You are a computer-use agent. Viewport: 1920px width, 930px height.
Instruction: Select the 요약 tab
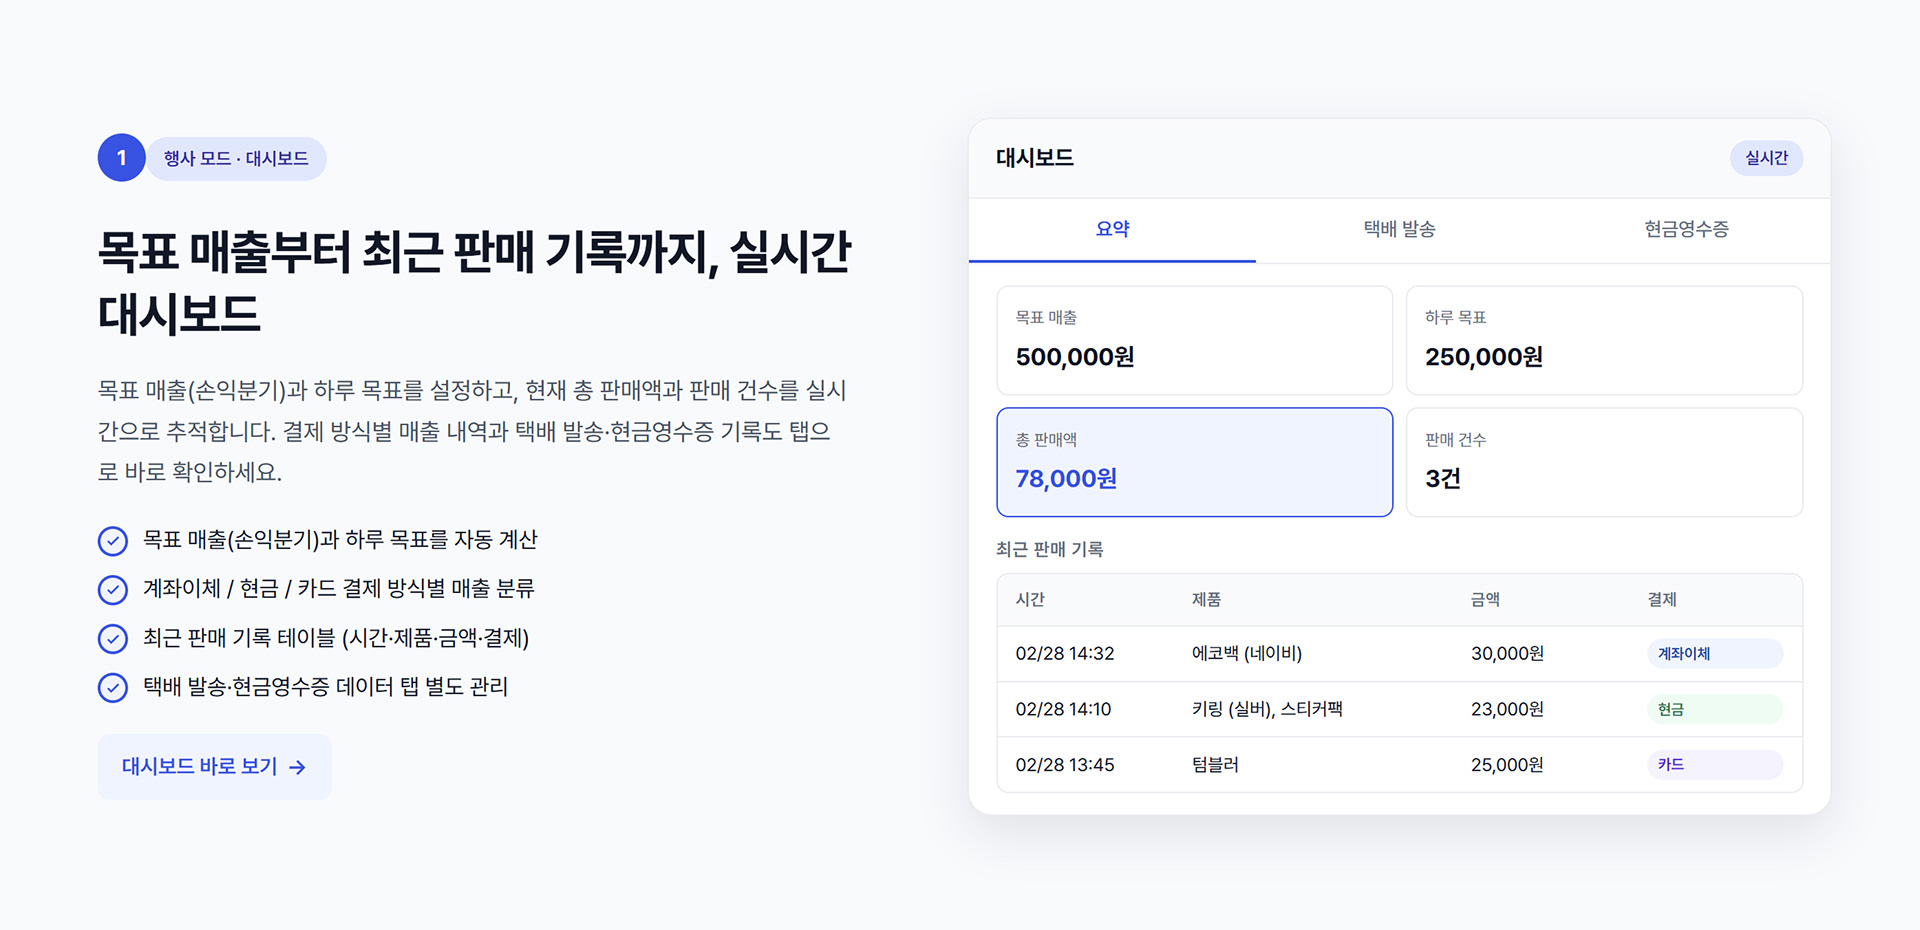(x=1112, y=230)
